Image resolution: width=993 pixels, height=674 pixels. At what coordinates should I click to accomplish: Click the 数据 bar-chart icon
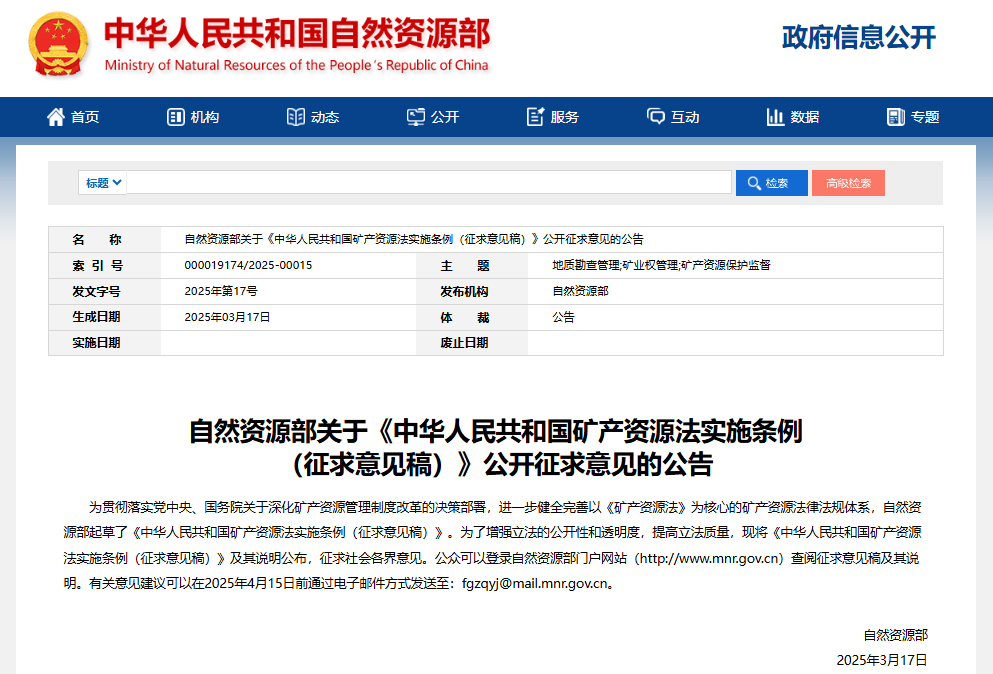pos(774,116)
